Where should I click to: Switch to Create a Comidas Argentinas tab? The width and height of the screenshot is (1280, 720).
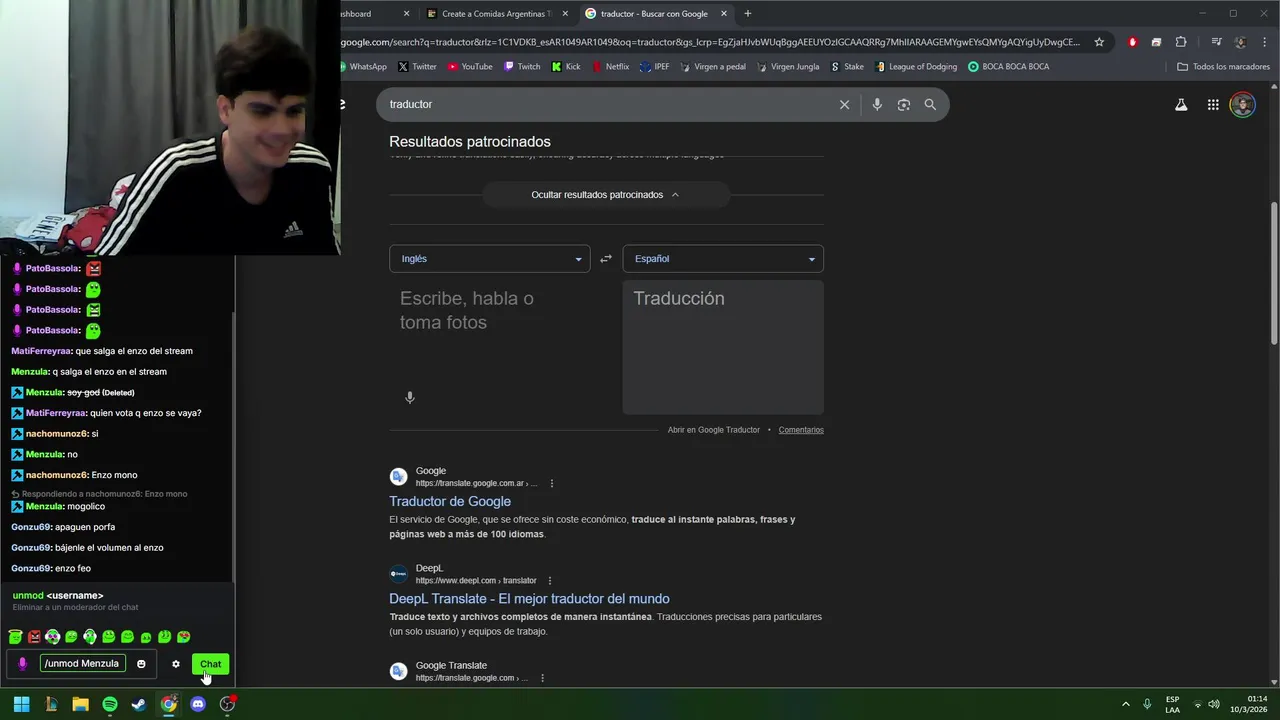pos(496,14)
